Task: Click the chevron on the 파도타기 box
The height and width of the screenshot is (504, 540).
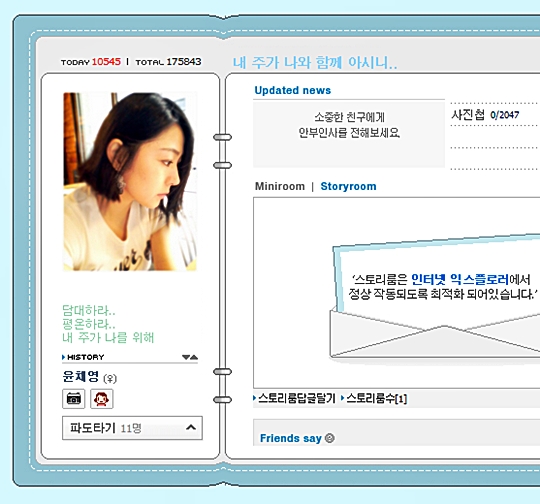Action: pos(191,428)
